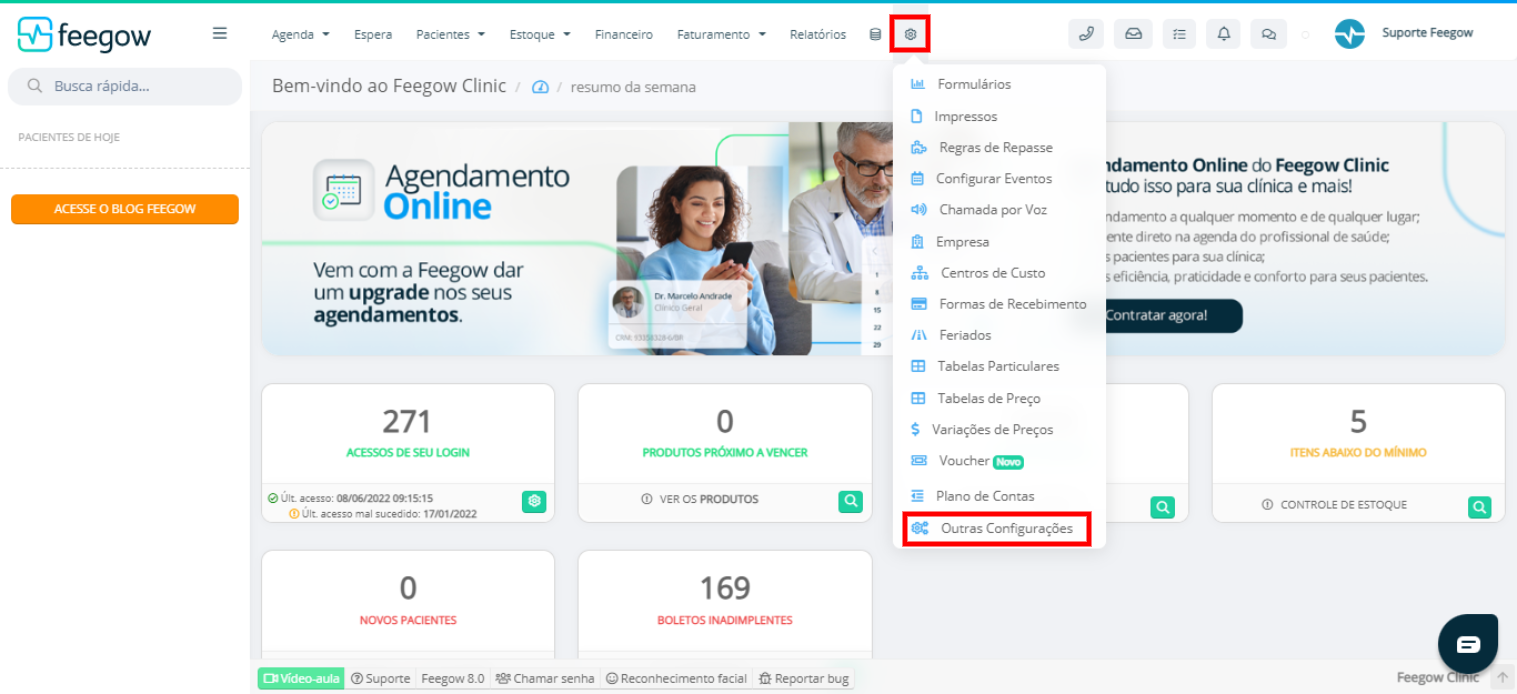Click the search button under Ver os Produtos
This screenshot has height=694, width=1517.
click(x=850, y=502)
